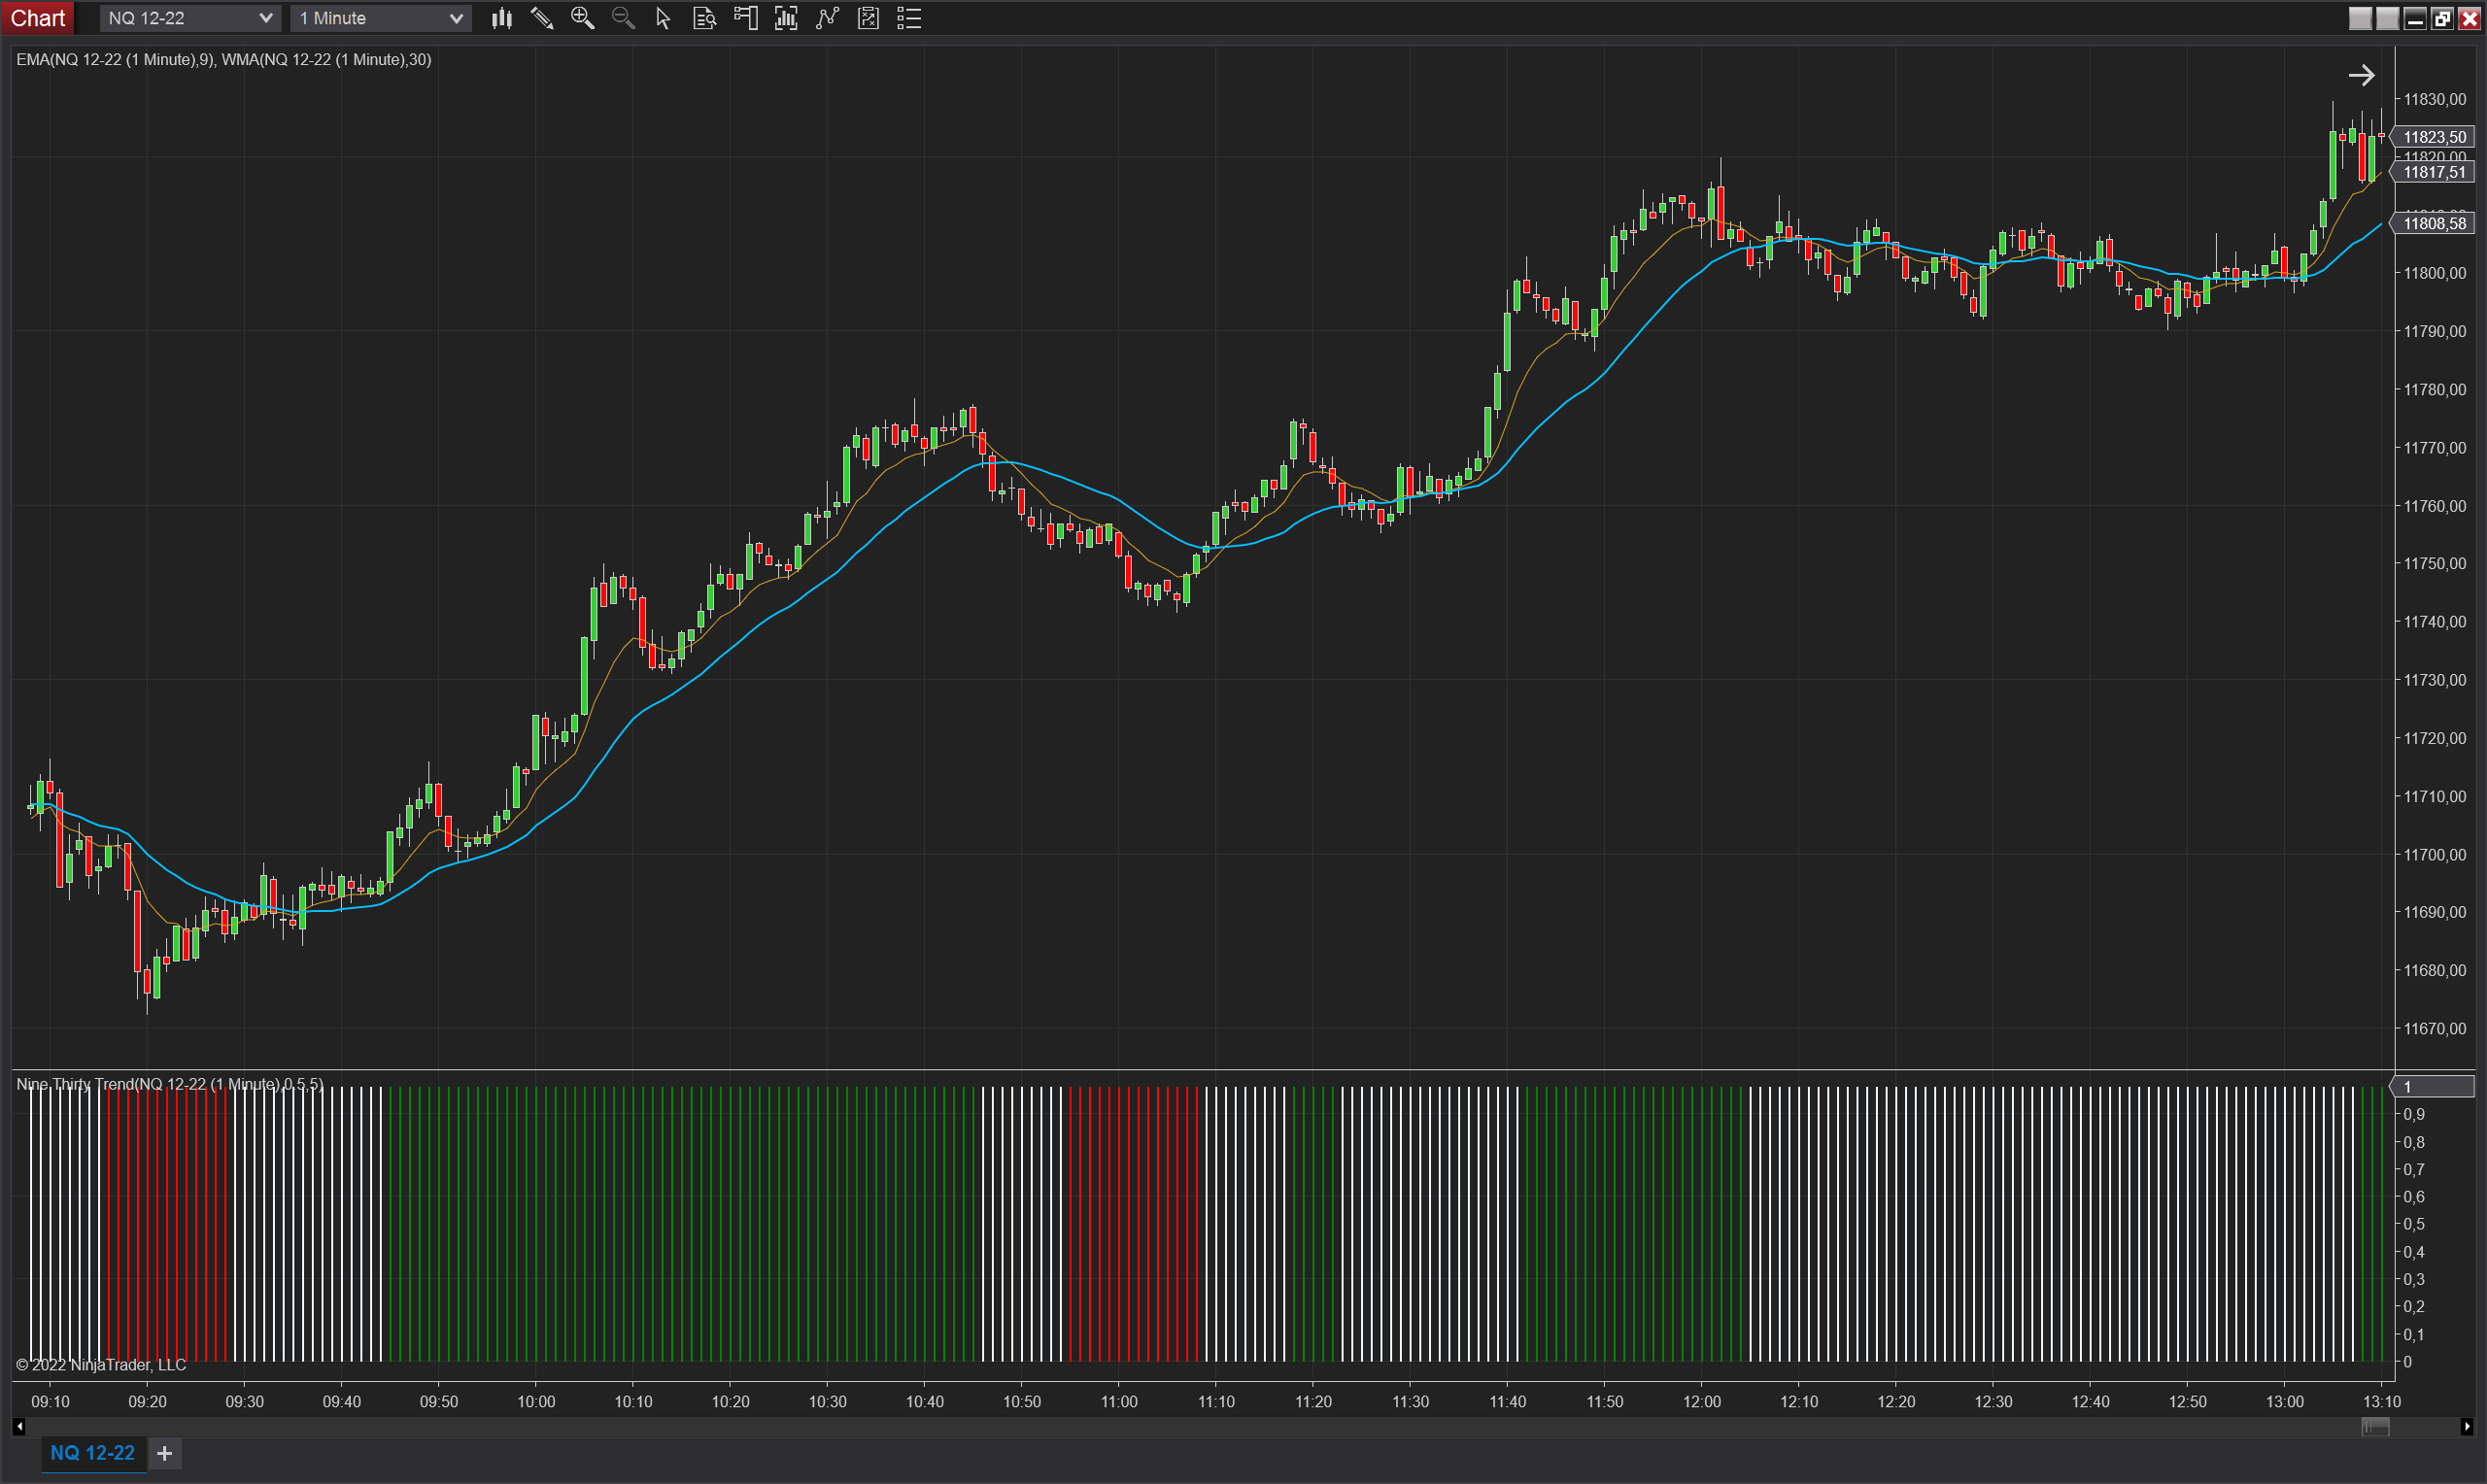Click the left scroll arrow of horizontal scrollbar

pyautogui.click(x=19, y=1427)
